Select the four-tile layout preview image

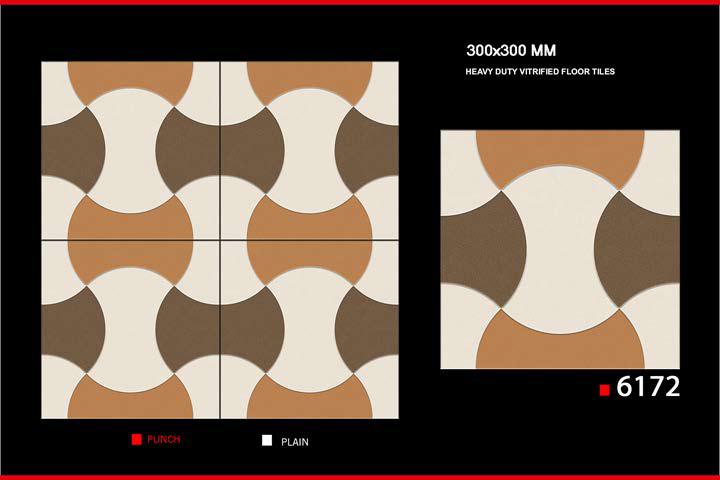pos(220,240)
